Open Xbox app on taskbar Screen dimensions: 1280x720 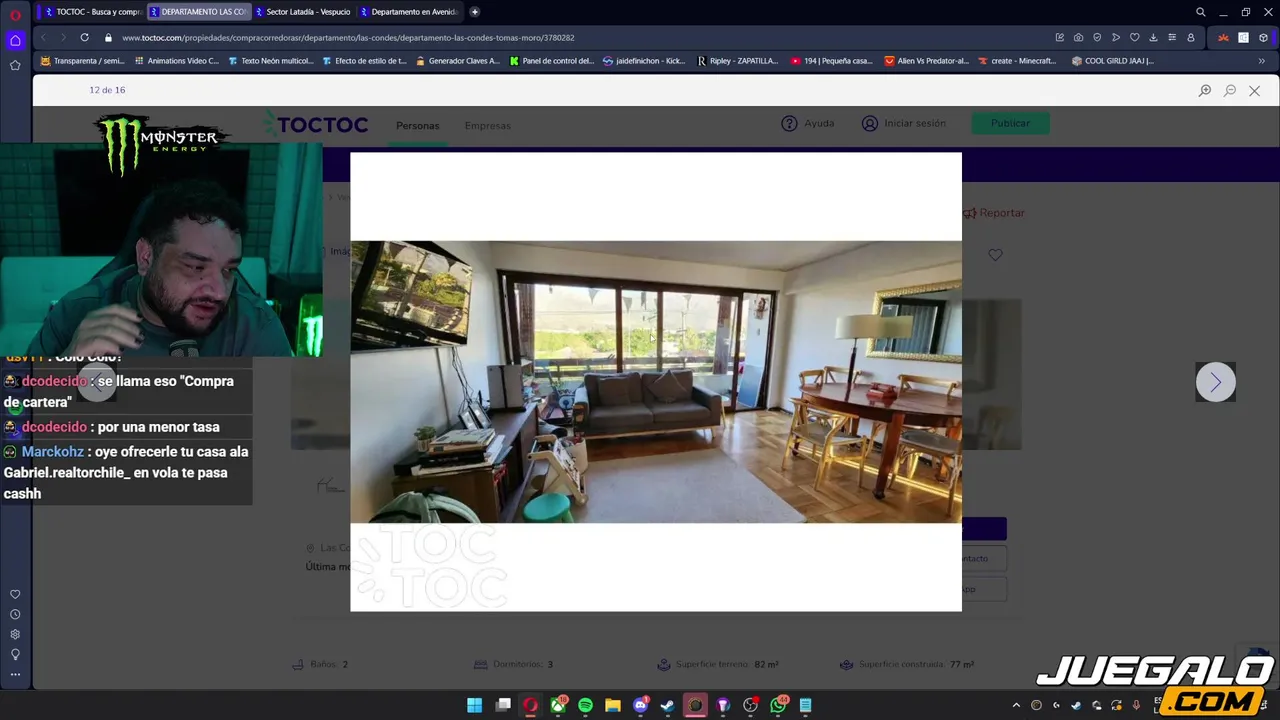click(558, 705)
